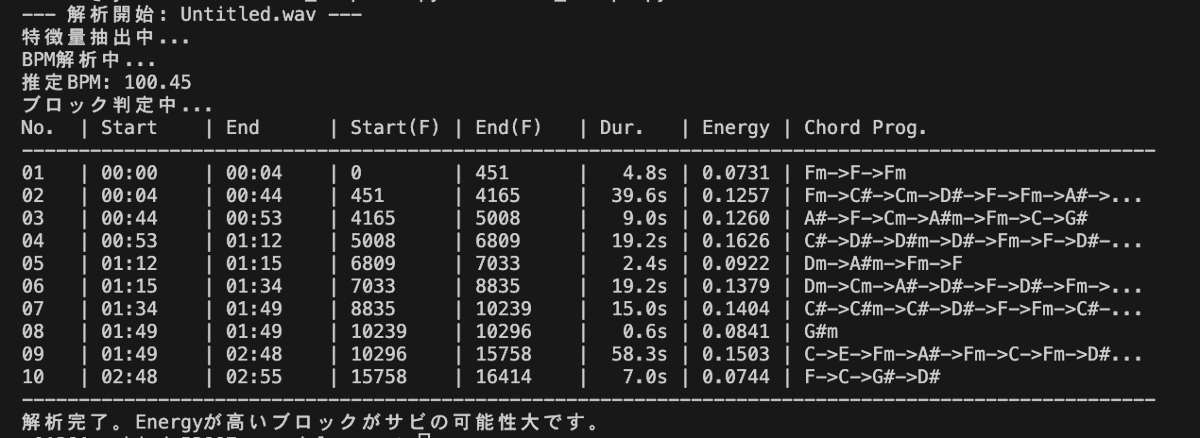Click energy value 0.1257
Screen dimensions: 1200x438
click(736, 195)
